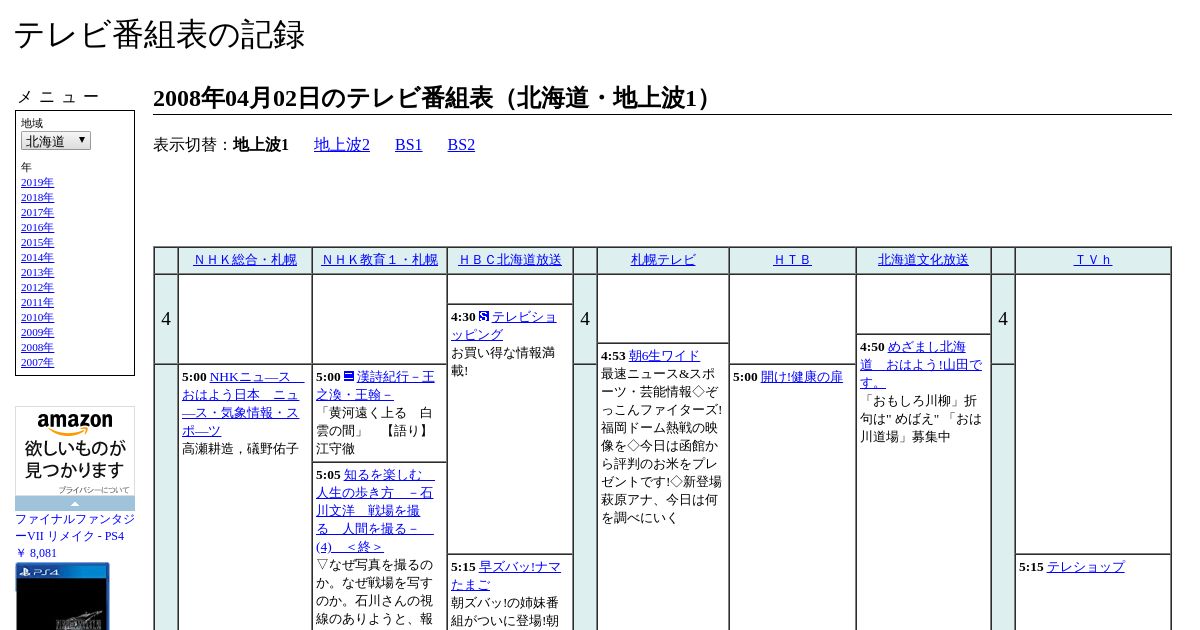Open the ＨＴＢ channel header
Screen dimensions: 1200x630
(792, 260)
